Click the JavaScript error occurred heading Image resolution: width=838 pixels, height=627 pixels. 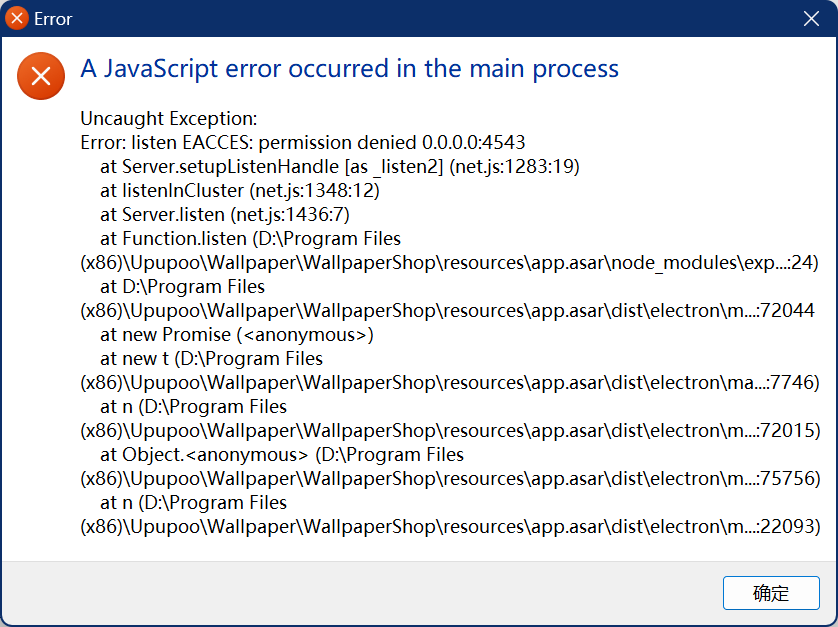pos(349,69)
